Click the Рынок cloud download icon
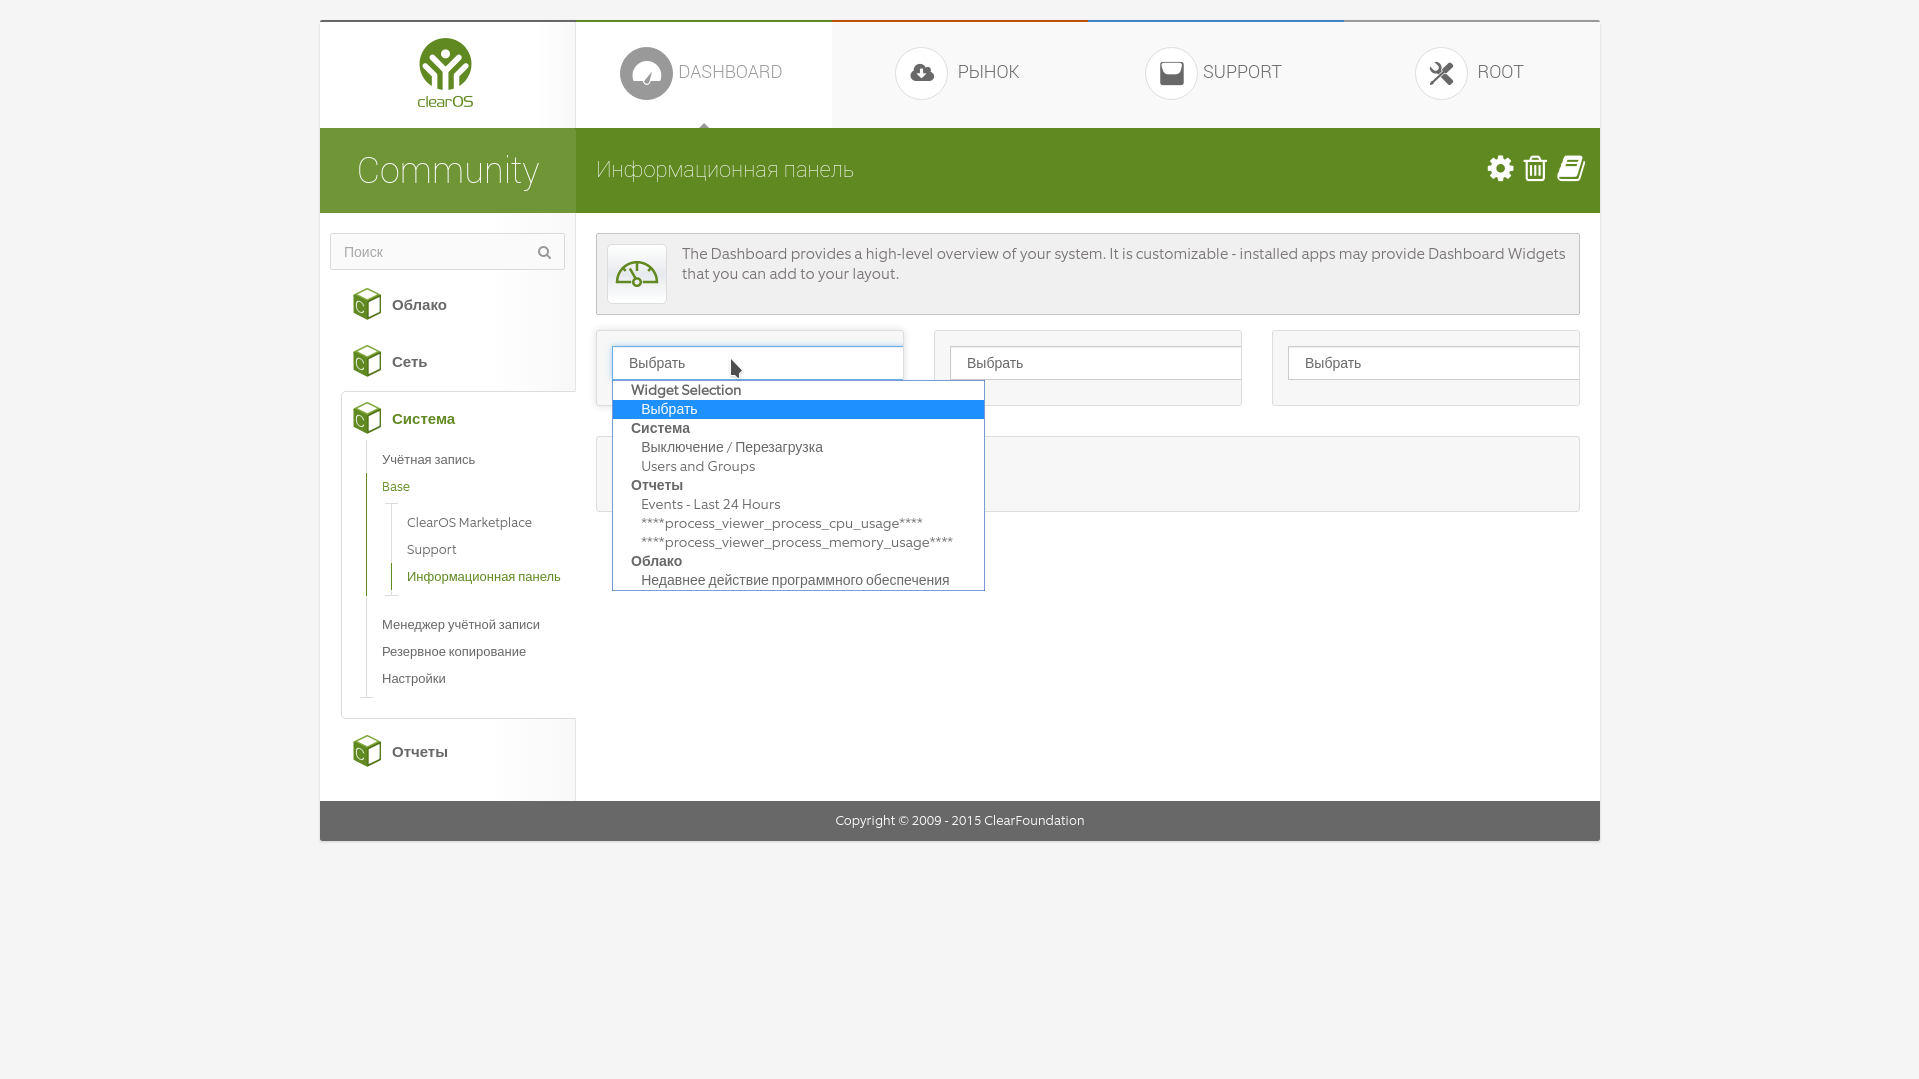The height and width of the screenshot is (1079, 1919). pos(921,73)
